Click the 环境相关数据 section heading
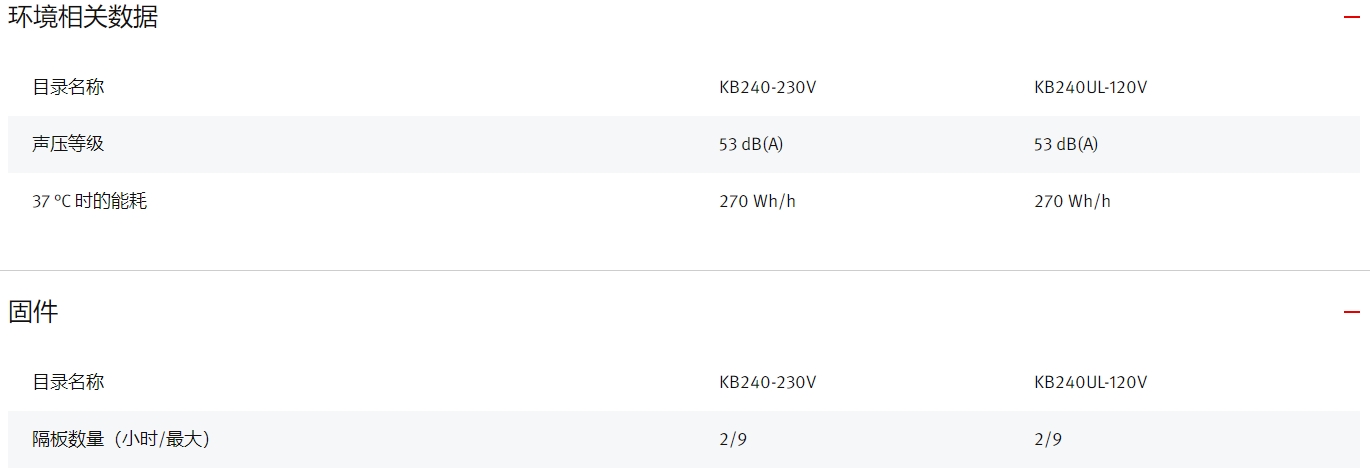This screenshot has height=473, width=1370. (x=83, y=17)
